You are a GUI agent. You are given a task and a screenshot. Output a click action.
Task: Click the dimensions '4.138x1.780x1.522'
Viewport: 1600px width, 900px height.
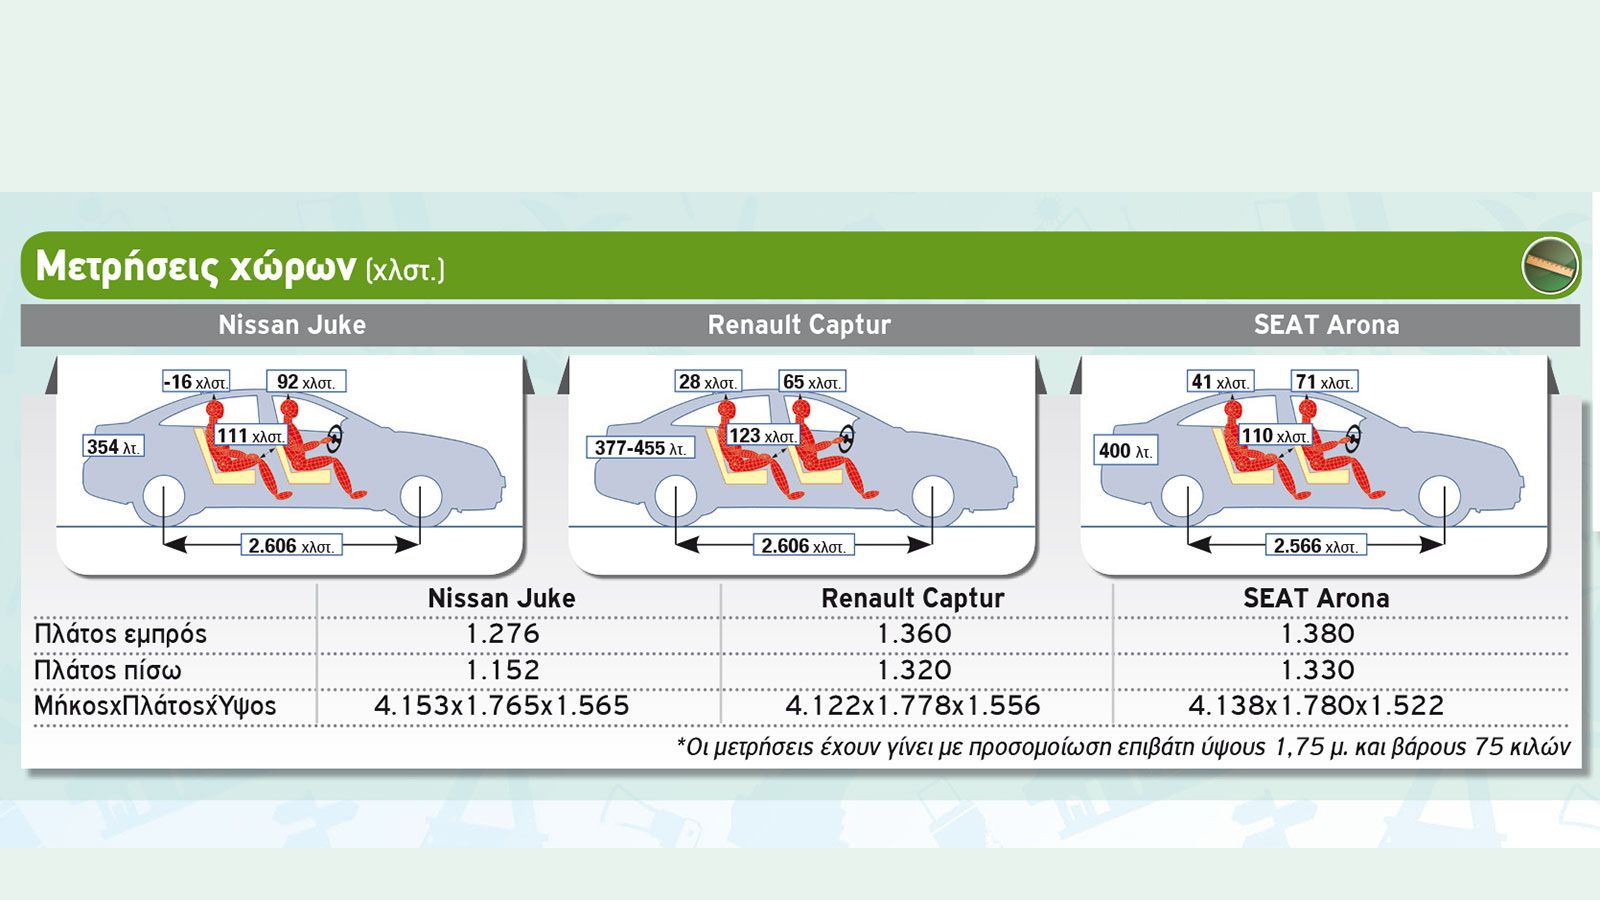tap(1316, 706)
